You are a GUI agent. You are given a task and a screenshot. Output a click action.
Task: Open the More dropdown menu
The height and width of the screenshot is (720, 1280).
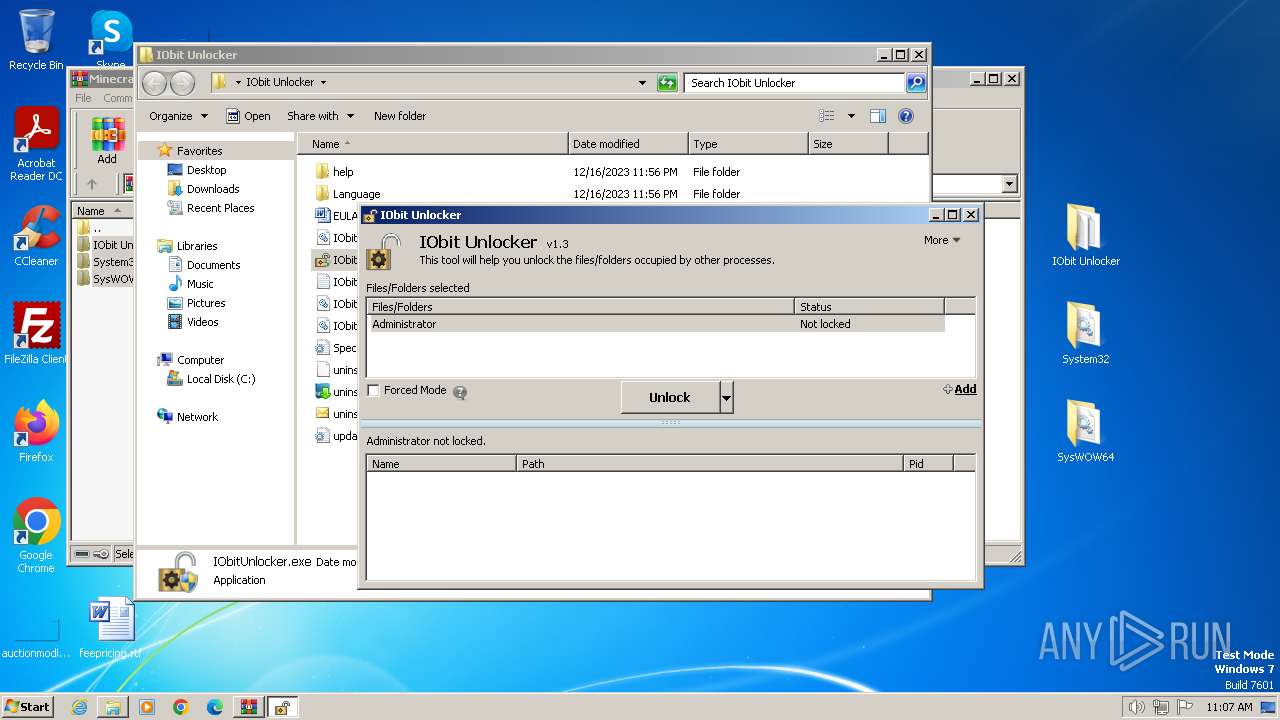click(942, 240)
